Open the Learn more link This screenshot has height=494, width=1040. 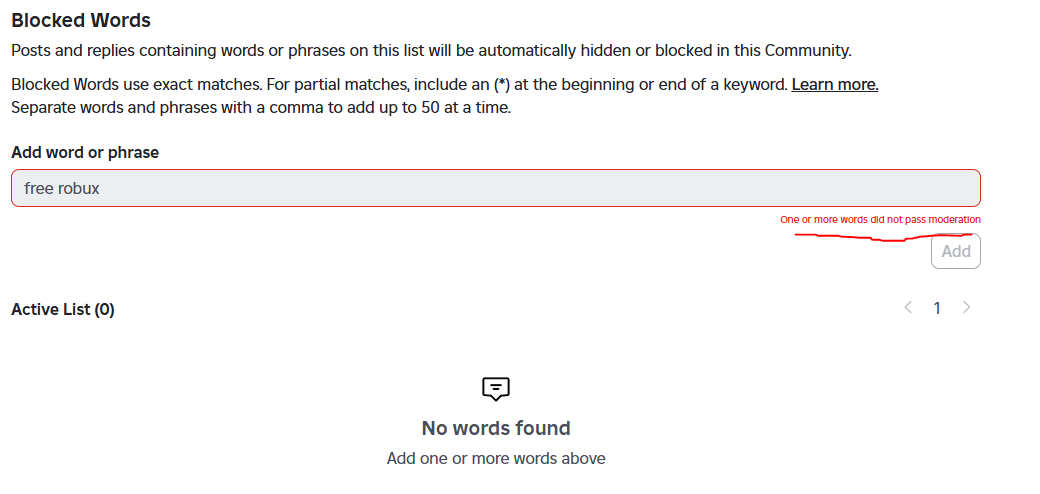[x=834, y=85]
